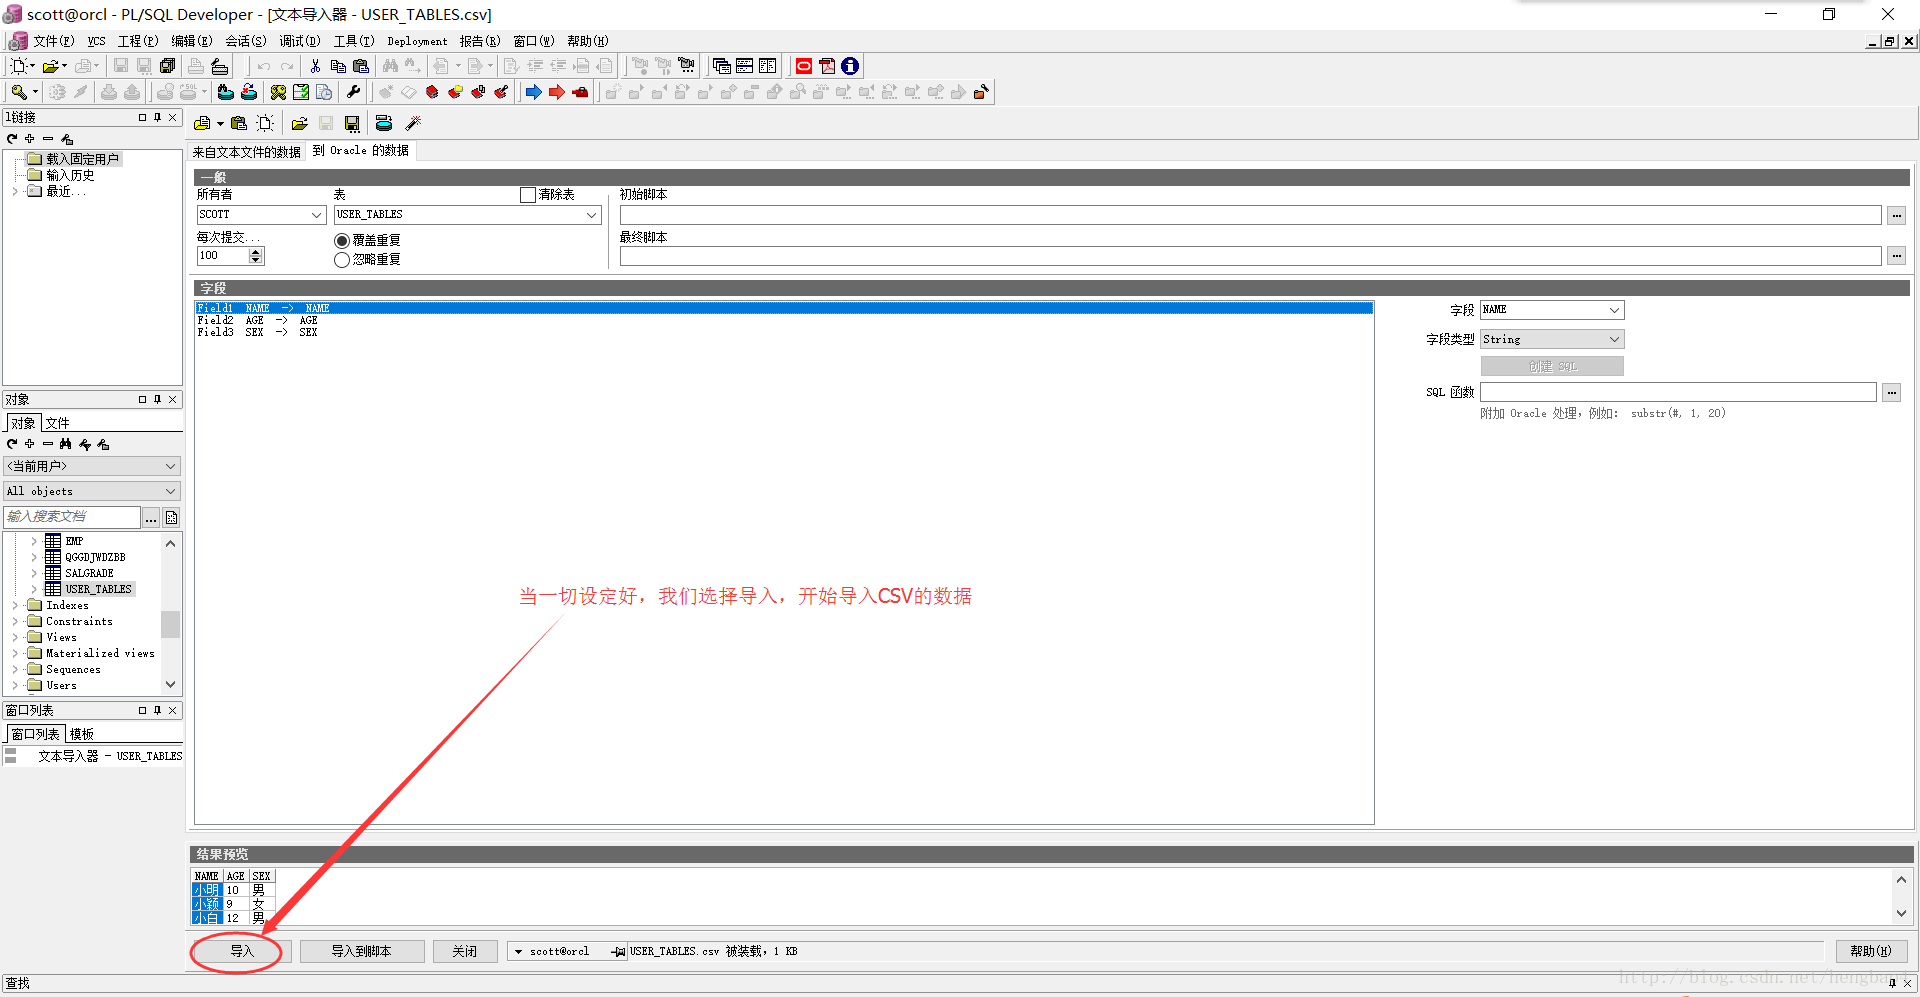Select the 忽略重复 radio option
The width and height of the screenshot is (1920, 997).
pyautogui.click(x=342, y=260)
